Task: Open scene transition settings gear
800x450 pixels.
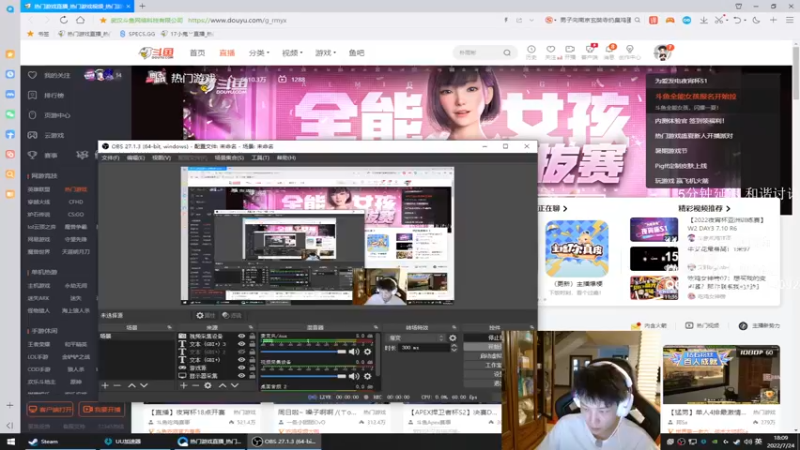Action: (x=453, y=338)
